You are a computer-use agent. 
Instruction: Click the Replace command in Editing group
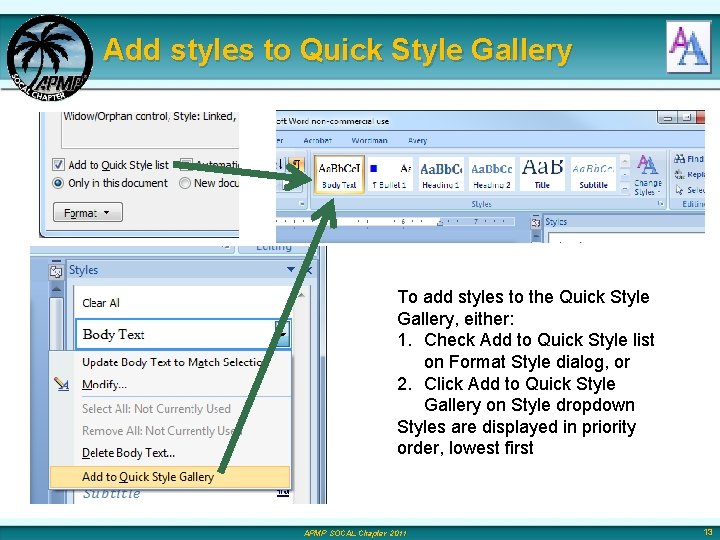click(x=688, y=174)
